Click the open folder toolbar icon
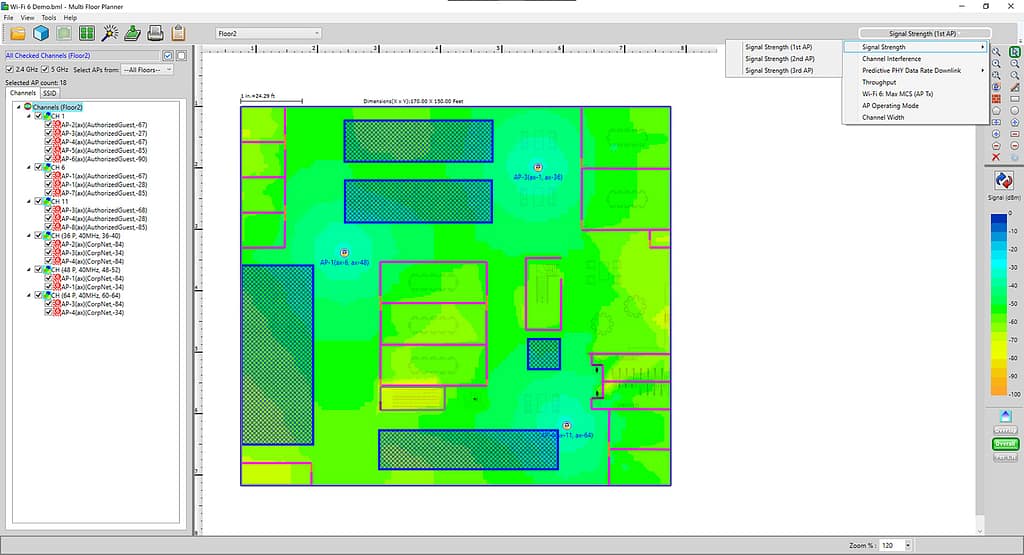This screenshot has width=1024, height=555. (x=18, y=33)
